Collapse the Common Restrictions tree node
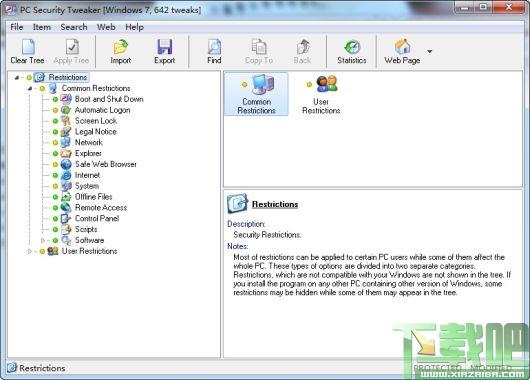Image resolution: width=530 pixels, height=380 pixels. (30, 89)
